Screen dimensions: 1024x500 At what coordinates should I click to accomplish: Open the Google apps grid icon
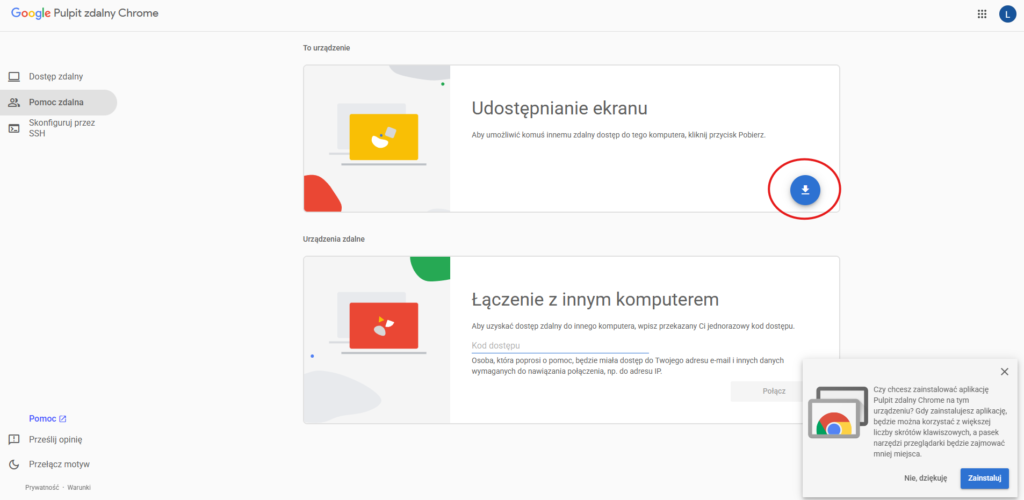coord(982,14)
